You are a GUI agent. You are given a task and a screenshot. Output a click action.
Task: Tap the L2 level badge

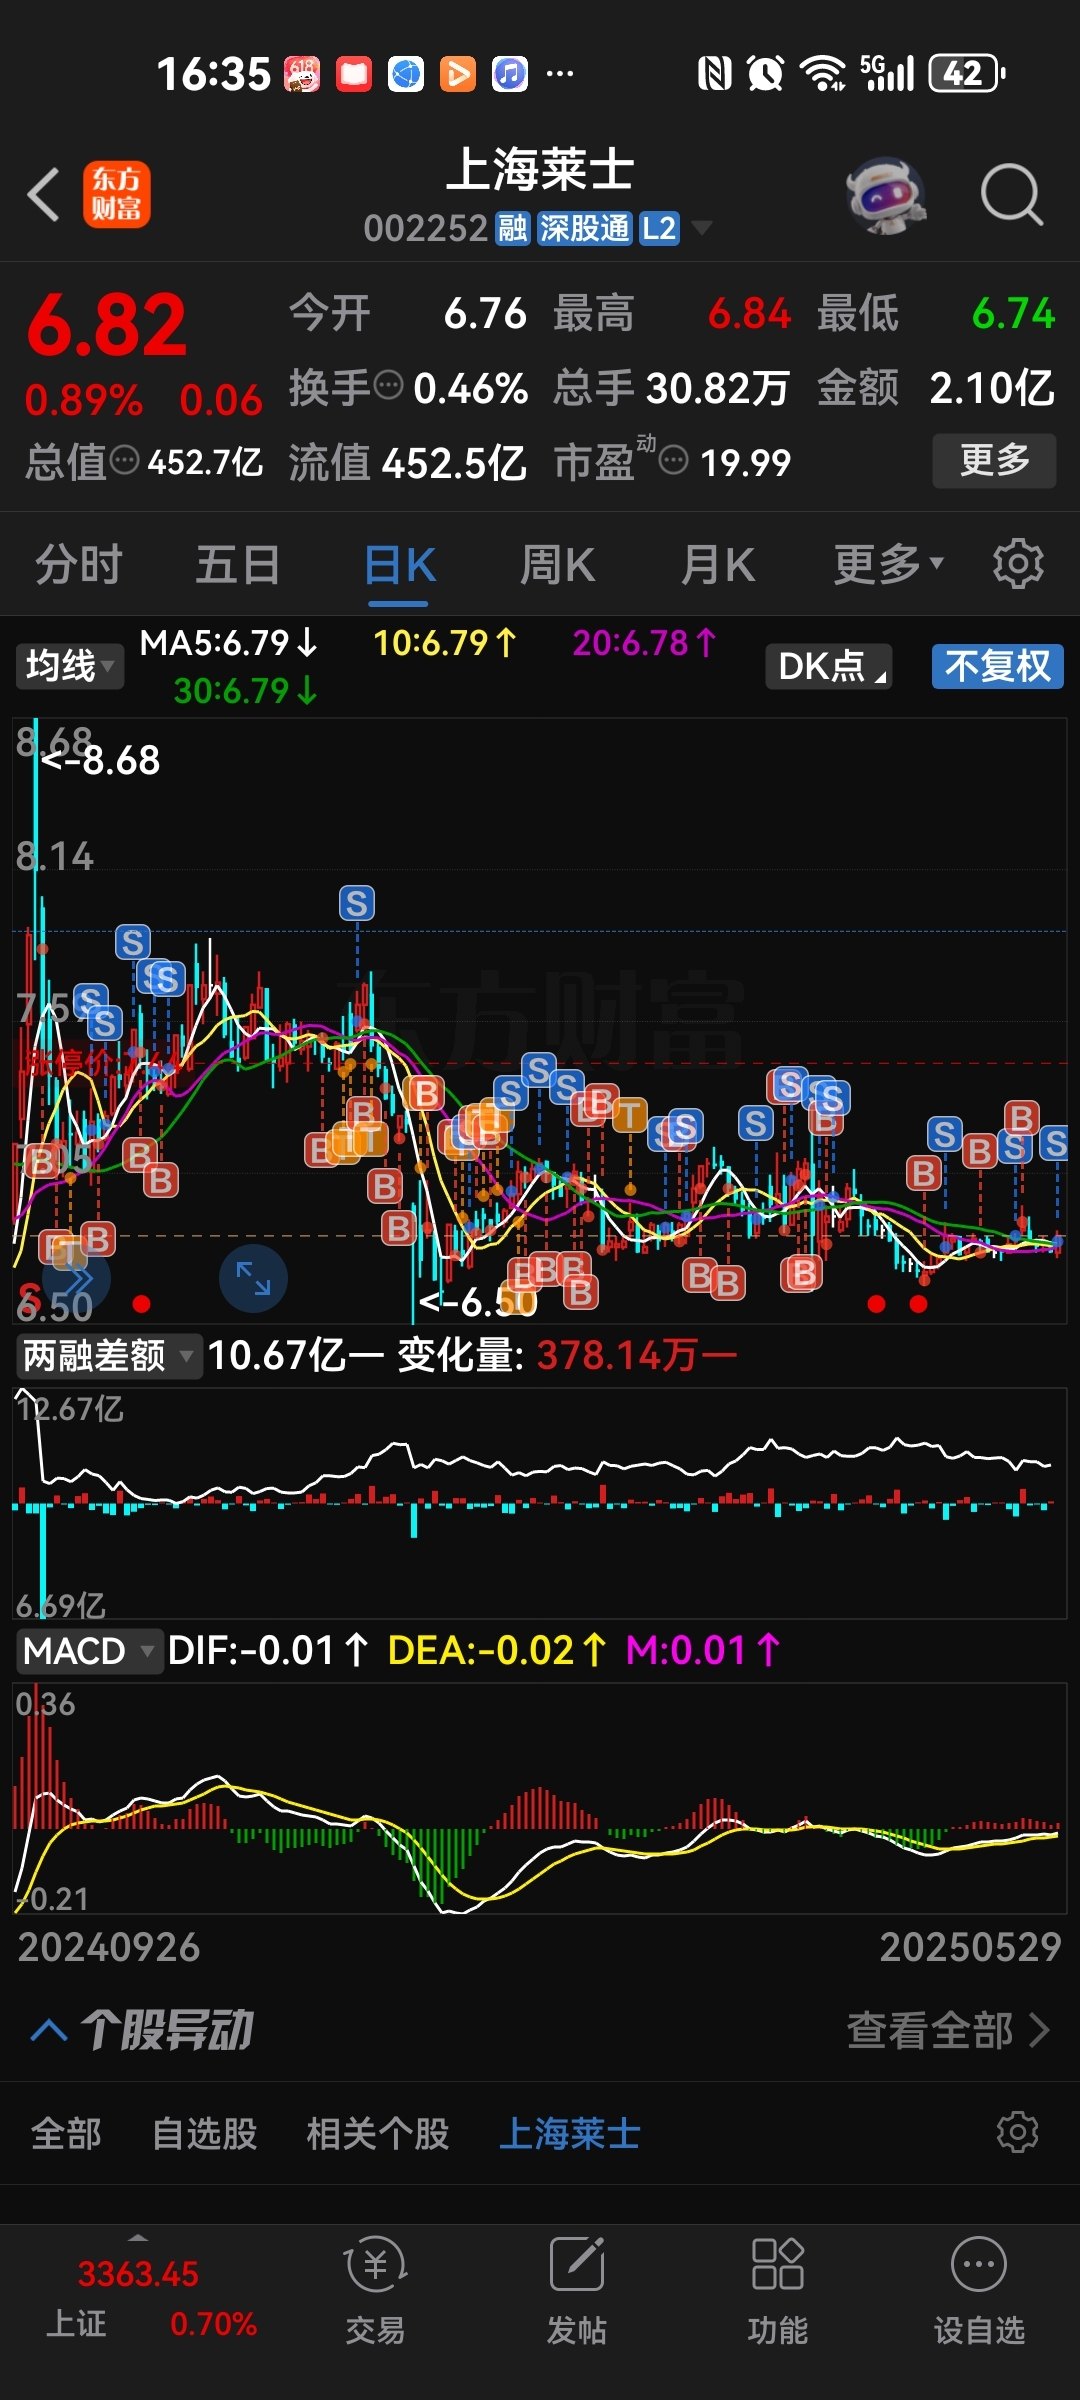tap(659, 229)
